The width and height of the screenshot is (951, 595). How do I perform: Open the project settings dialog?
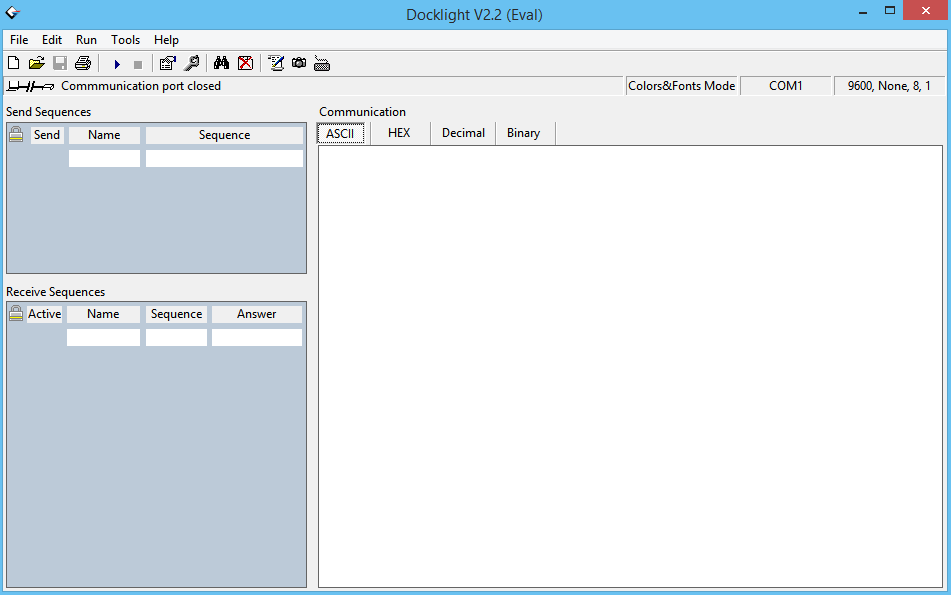pyautogui.click(x=167, y=62)
